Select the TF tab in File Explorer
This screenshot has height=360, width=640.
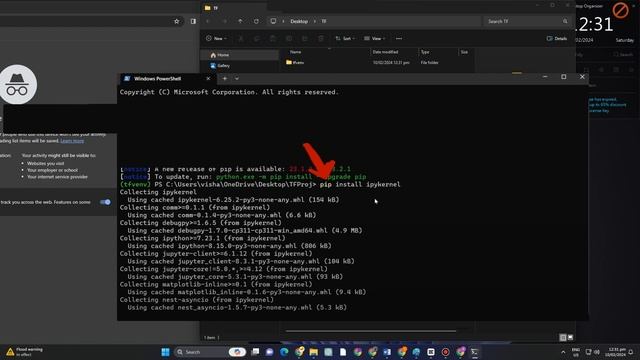234,7
